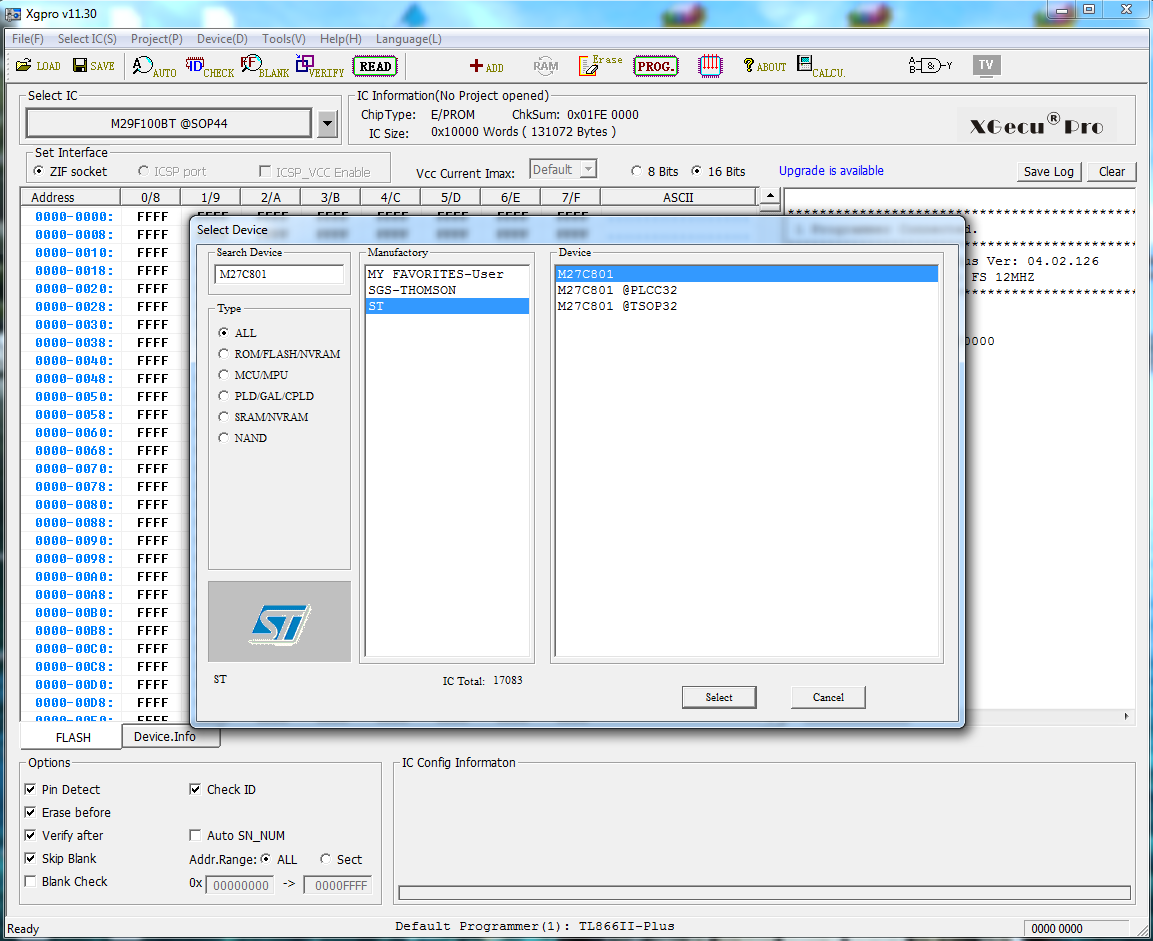Click the Search Device input field
The width and height of the screenshot is (1153, 941).
point(279,274)
